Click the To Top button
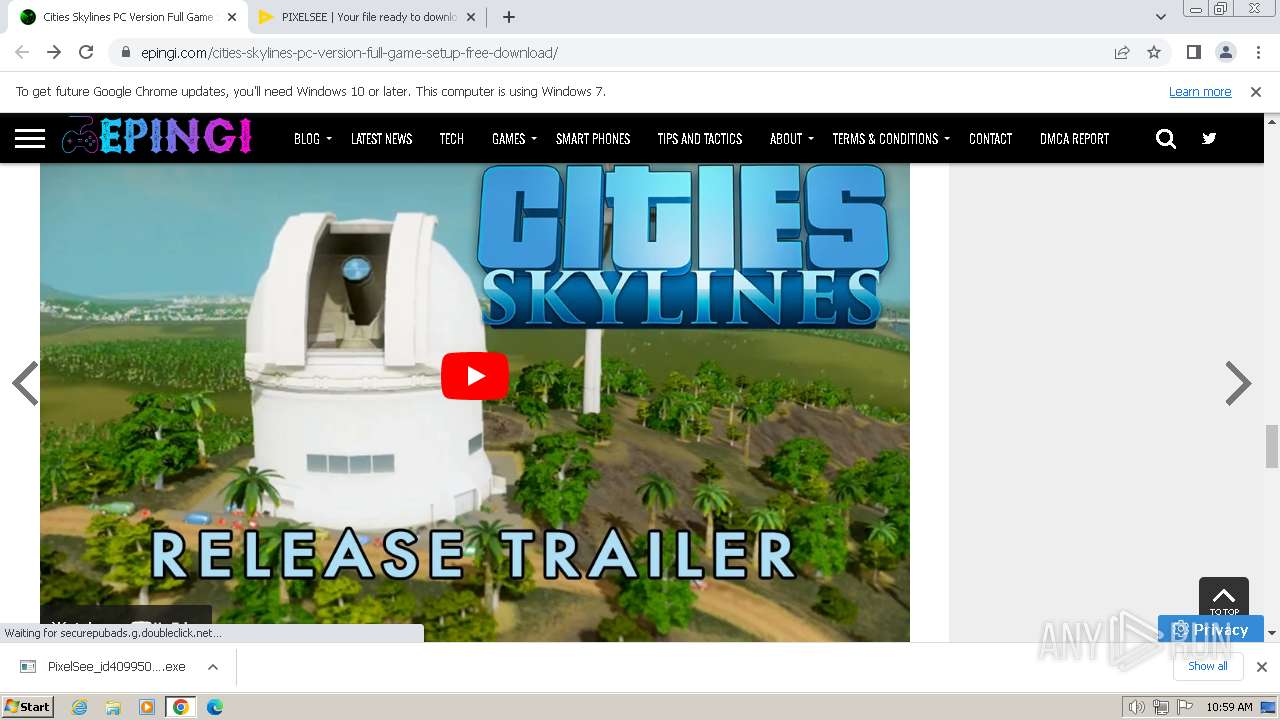 pyautogui.click(x=1224, y=599)
